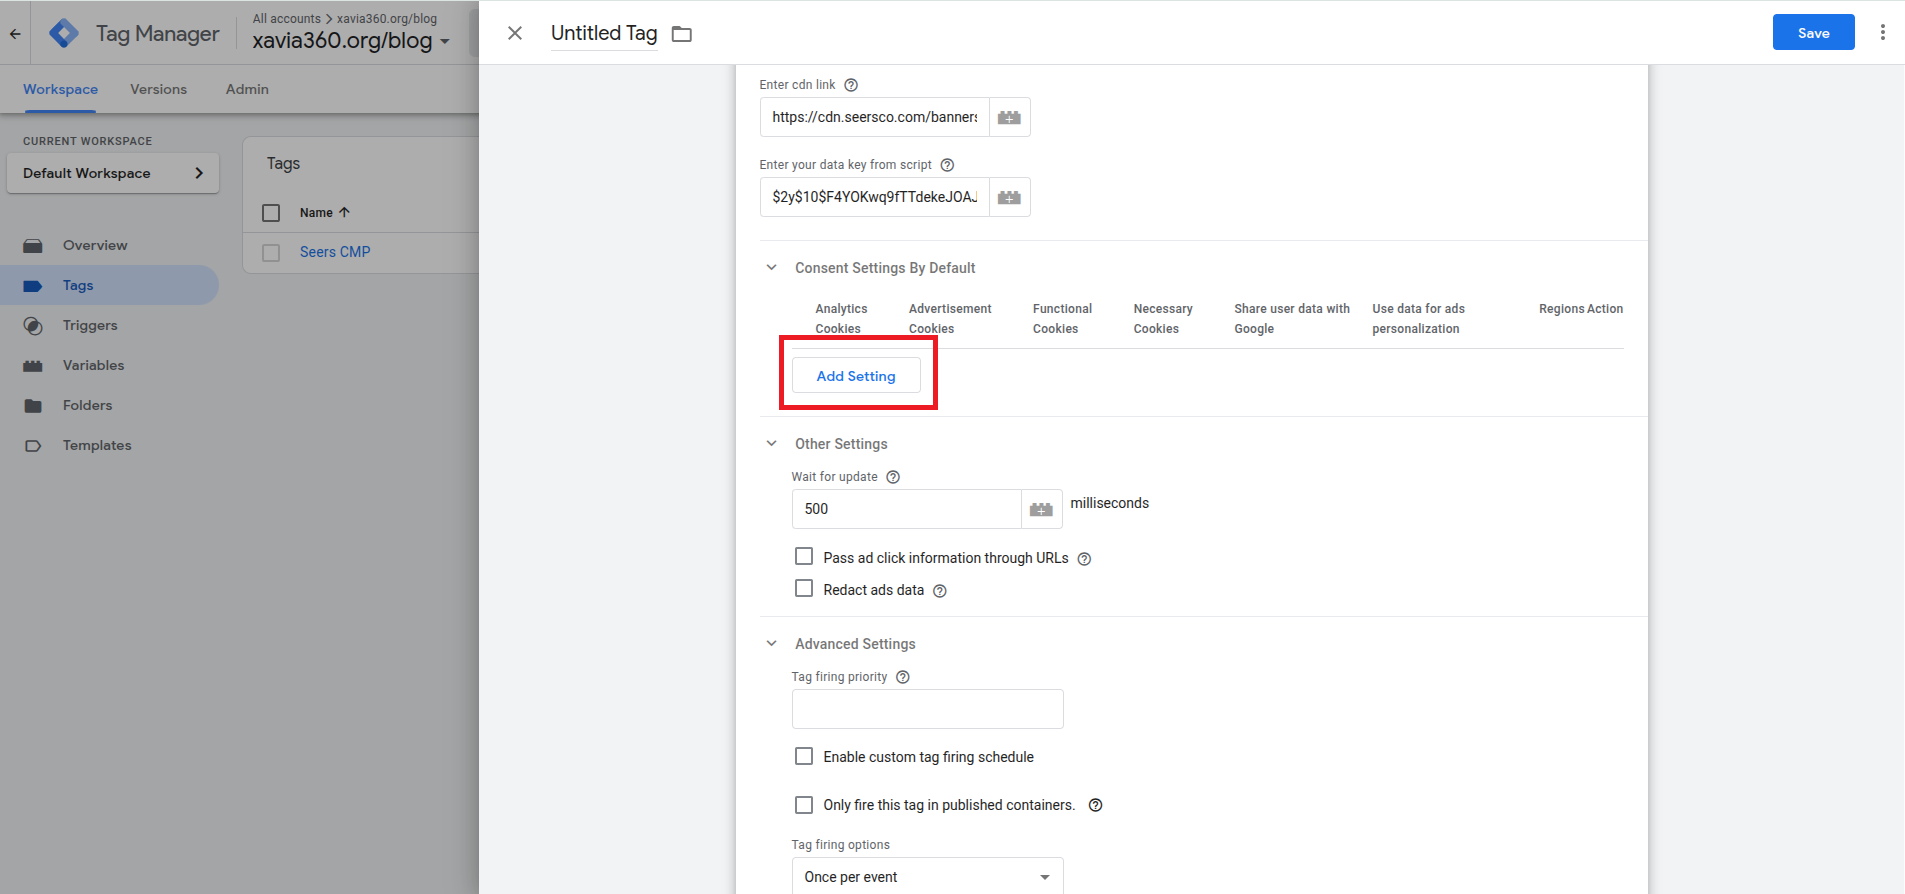Viewport: 1905px width, 894px height.
Task: Open the xavia360.org/blog container dropdown
Action: [x=351, y=40]
